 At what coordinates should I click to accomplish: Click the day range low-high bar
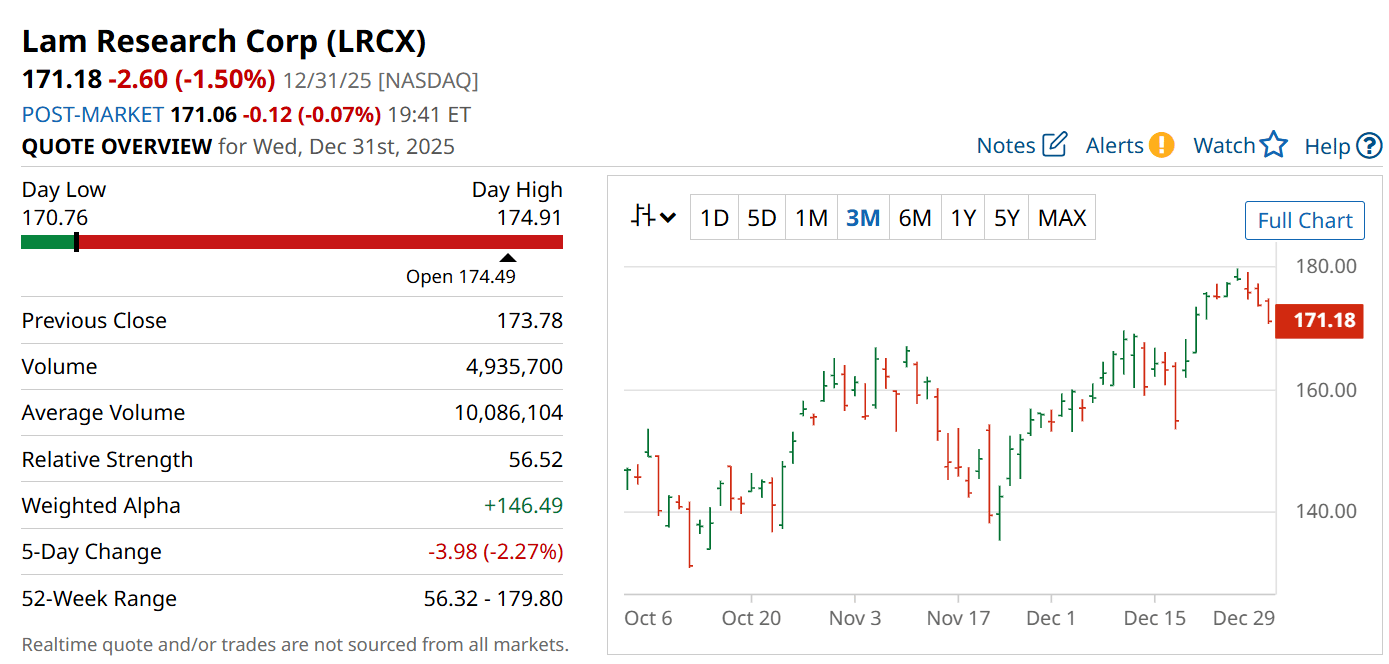(x=292, y=242)
